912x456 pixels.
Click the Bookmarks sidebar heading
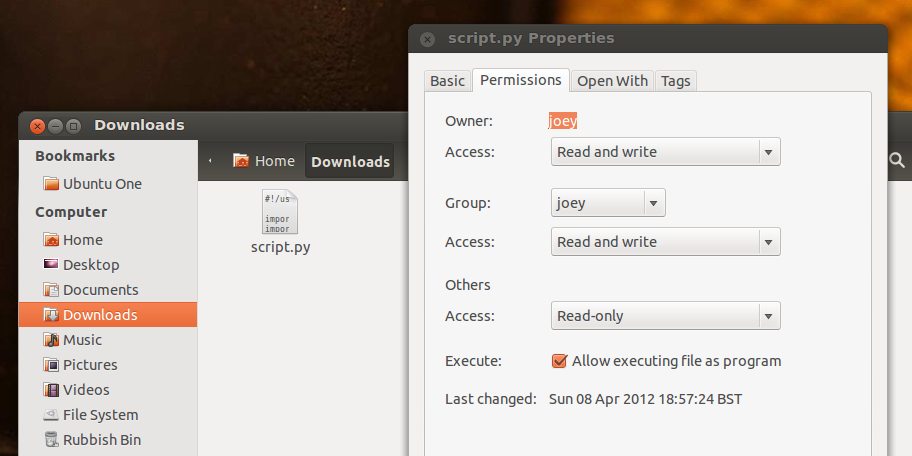[75, 156]
